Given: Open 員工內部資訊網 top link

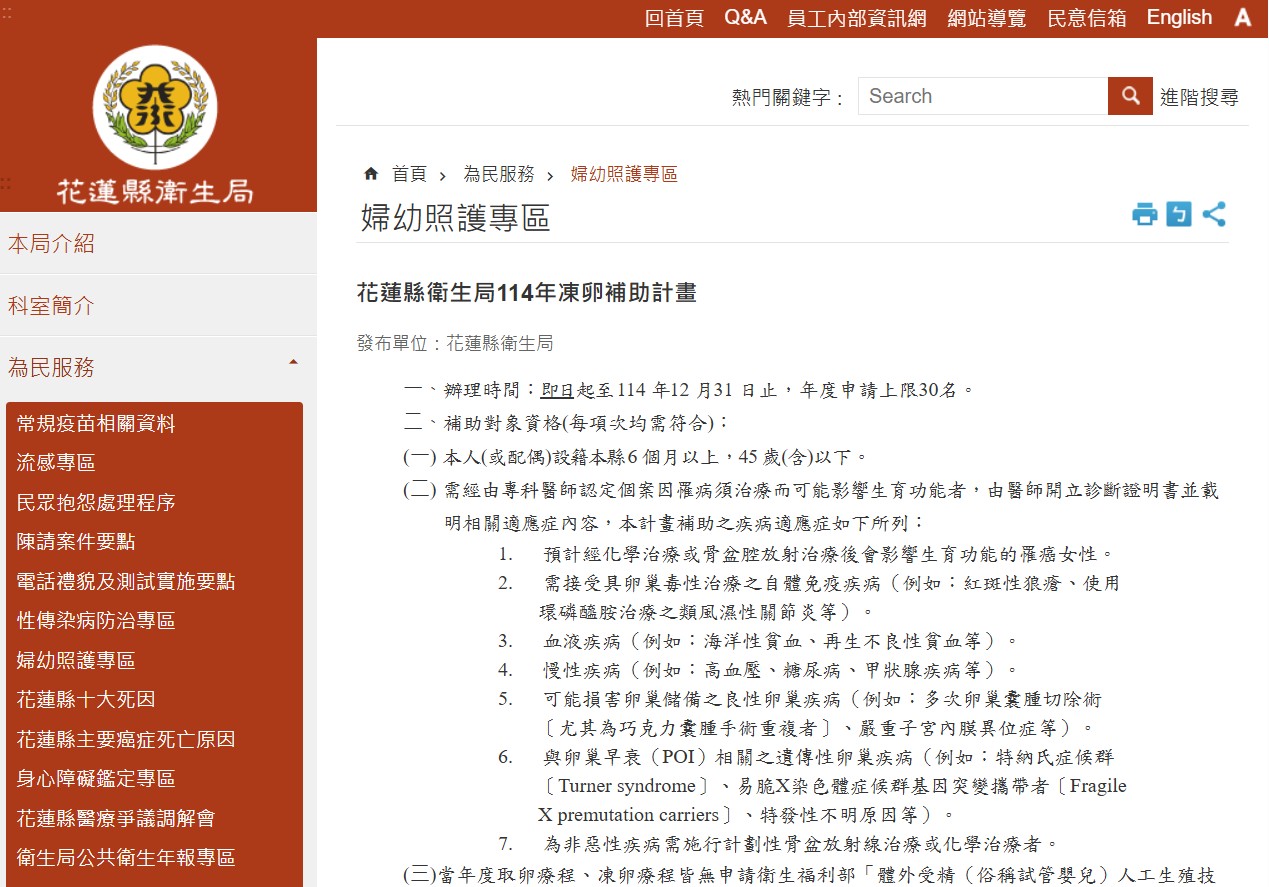Looking at the screenshot, I should coord(857,18).
